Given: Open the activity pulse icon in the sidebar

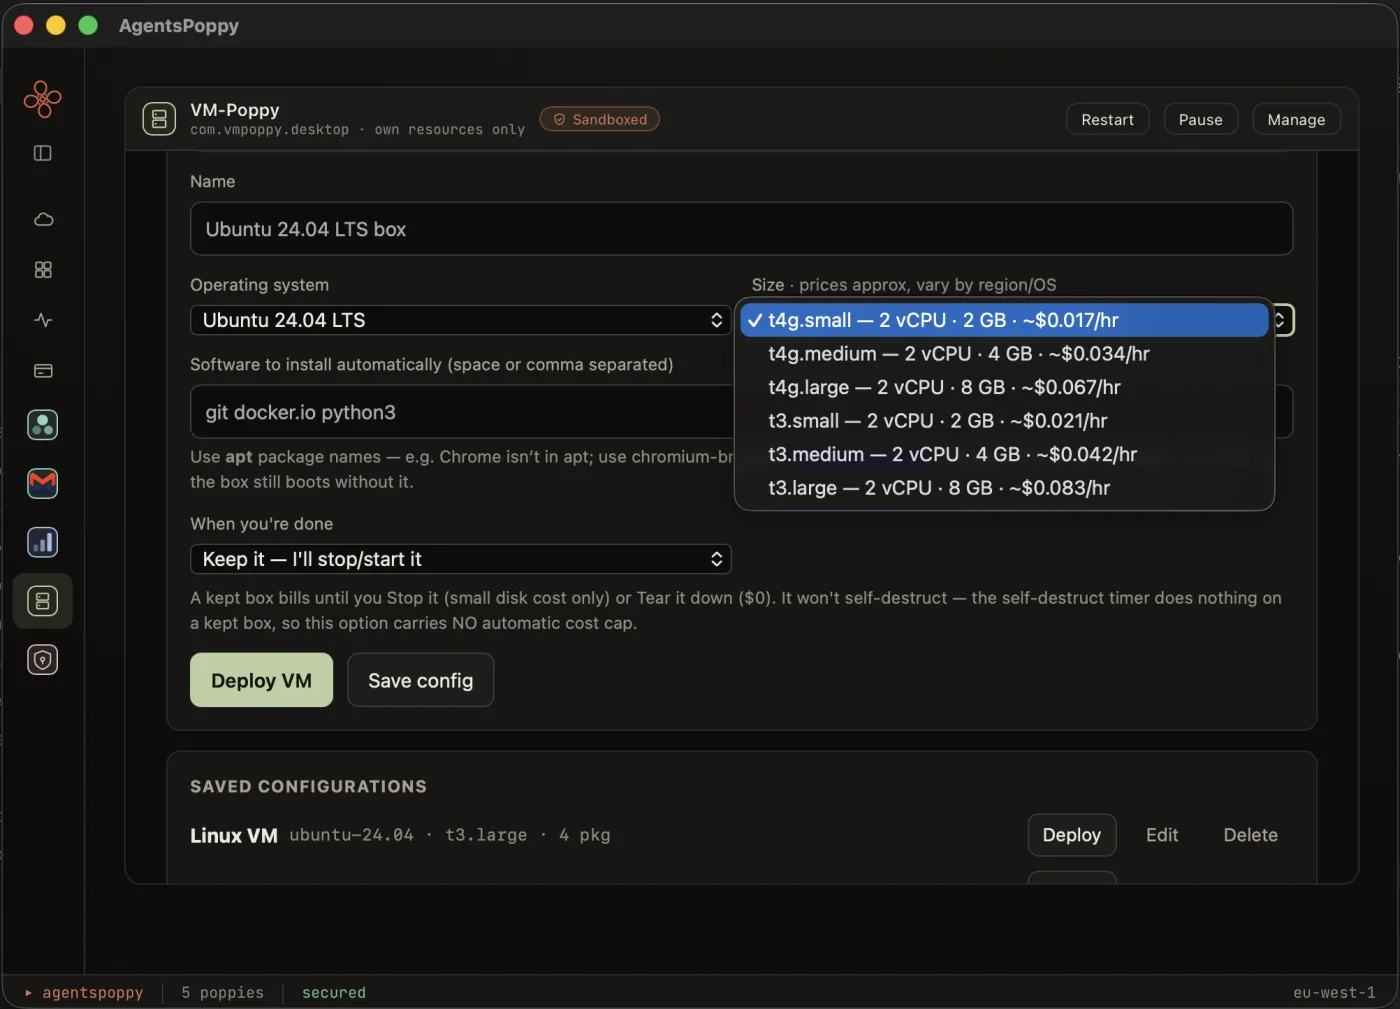Looking at the screenshot, I should point(43,320).
